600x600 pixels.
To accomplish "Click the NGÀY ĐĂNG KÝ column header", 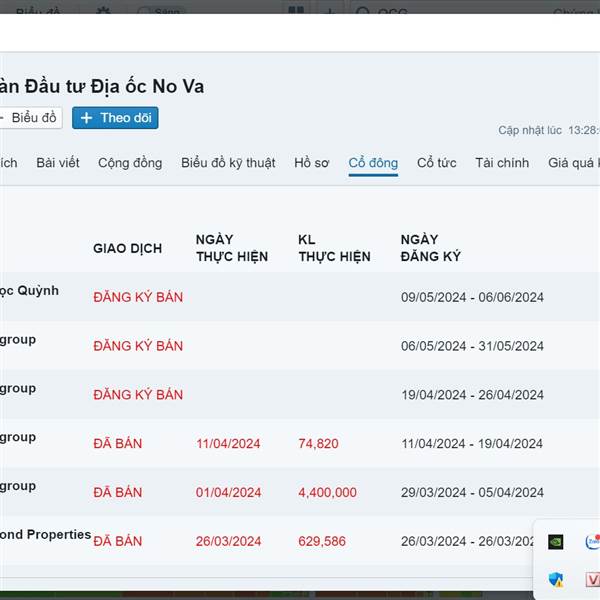I will (430, 248).
